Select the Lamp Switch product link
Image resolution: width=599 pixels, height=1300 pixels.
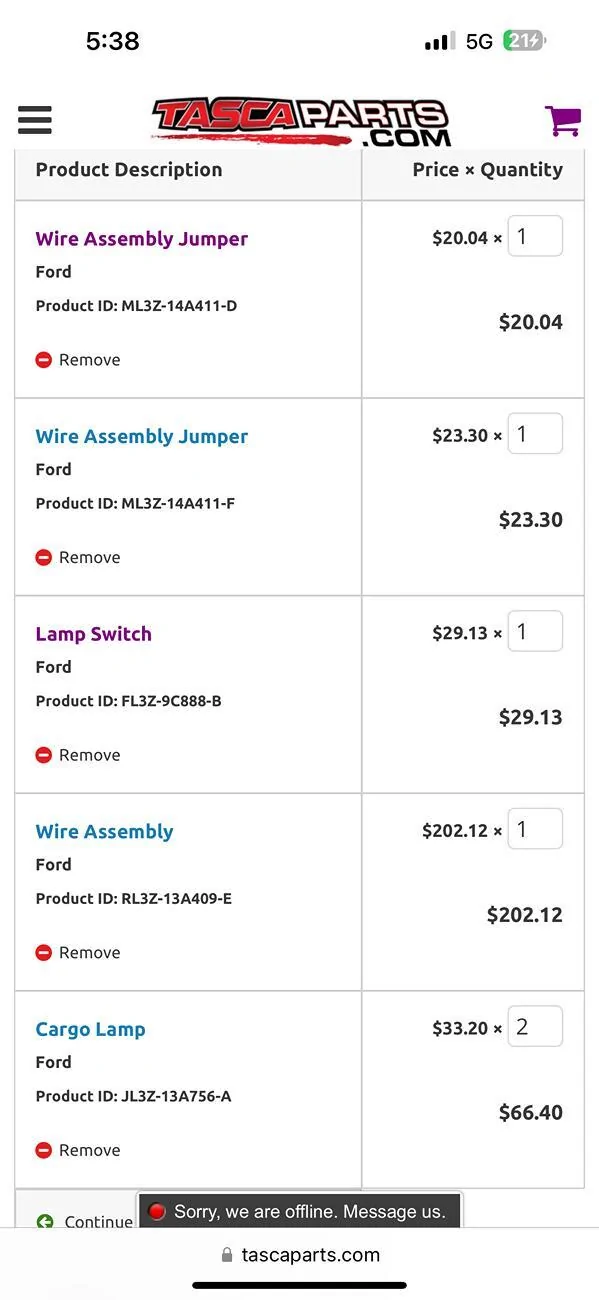tap(93, 633)
